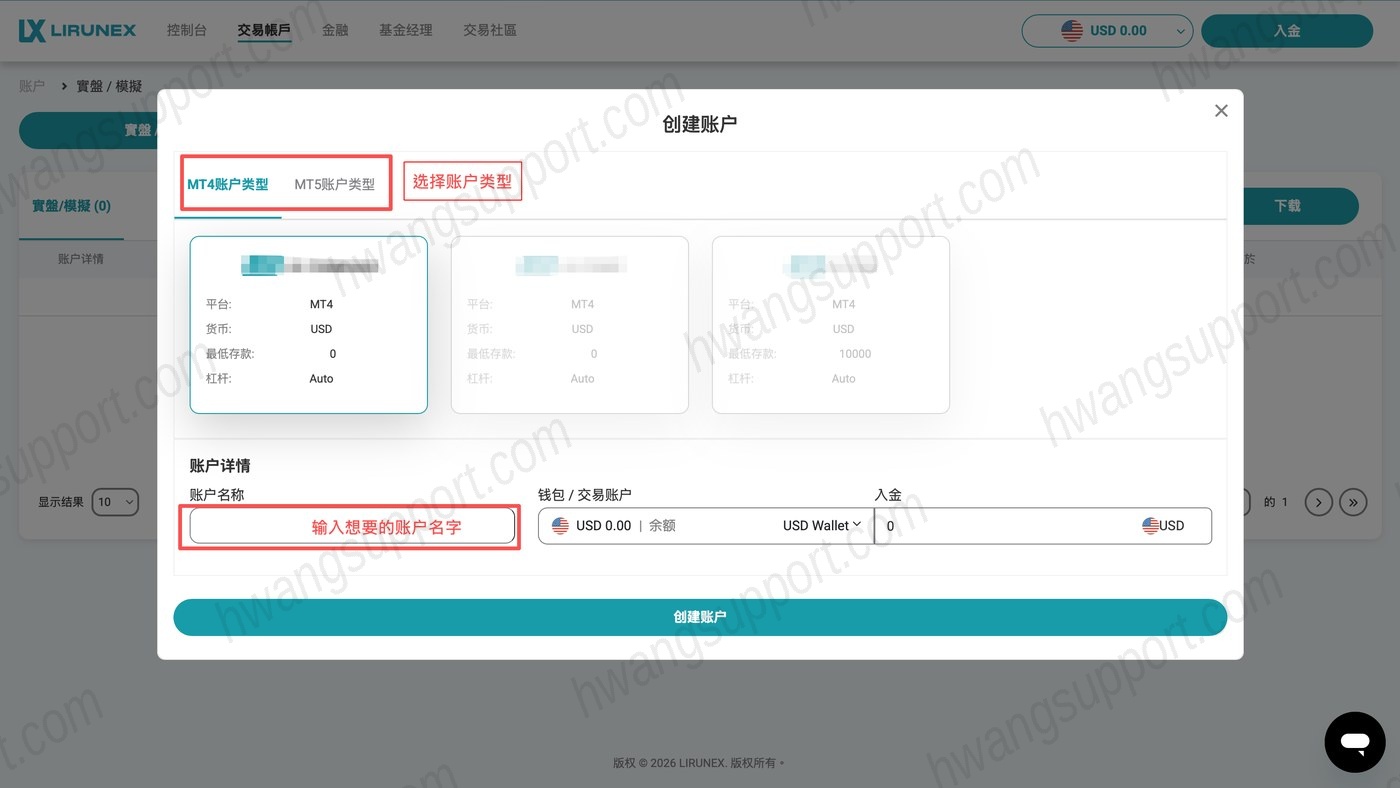Click the 账户详情 section heading
The image size is (1400, 788).
[220, 466]
